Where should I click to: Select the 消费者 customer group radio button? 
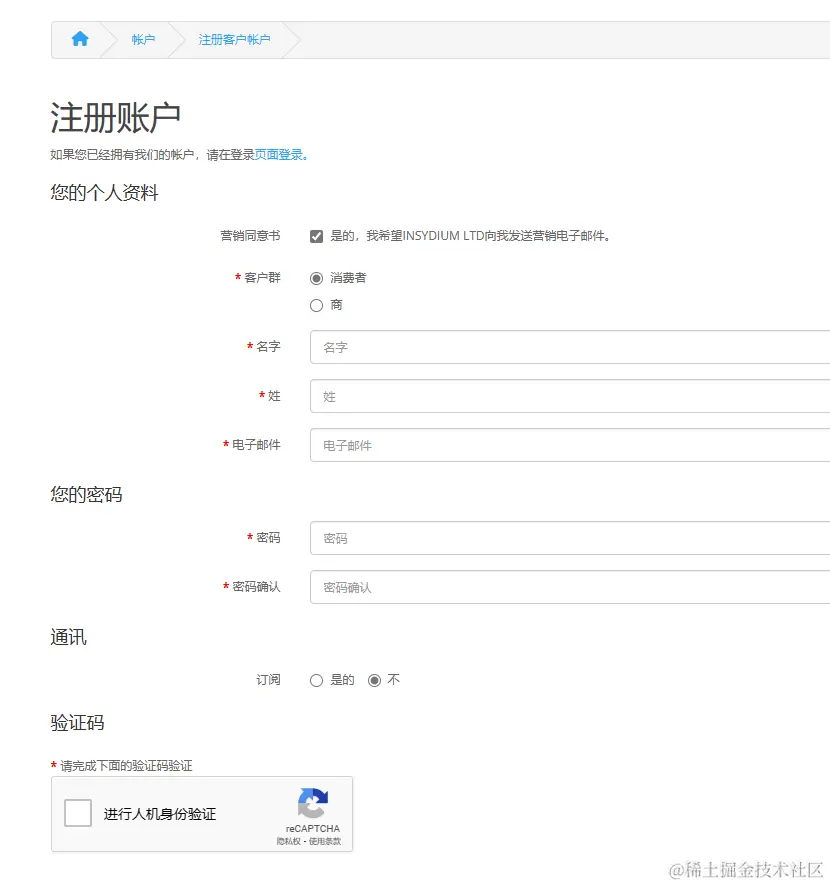(316, 278)
